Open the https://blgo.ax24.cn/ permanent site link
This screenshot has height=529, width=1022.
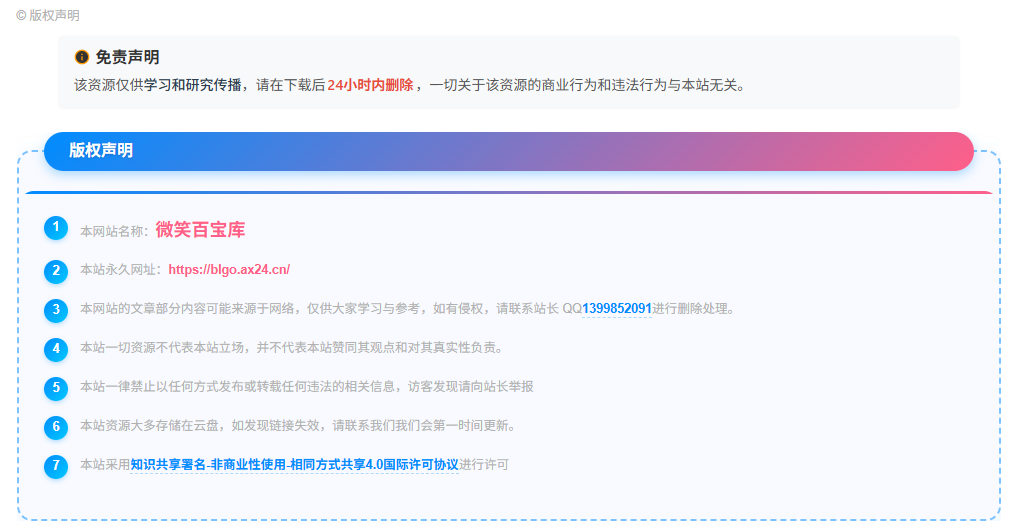coord(229,270)
